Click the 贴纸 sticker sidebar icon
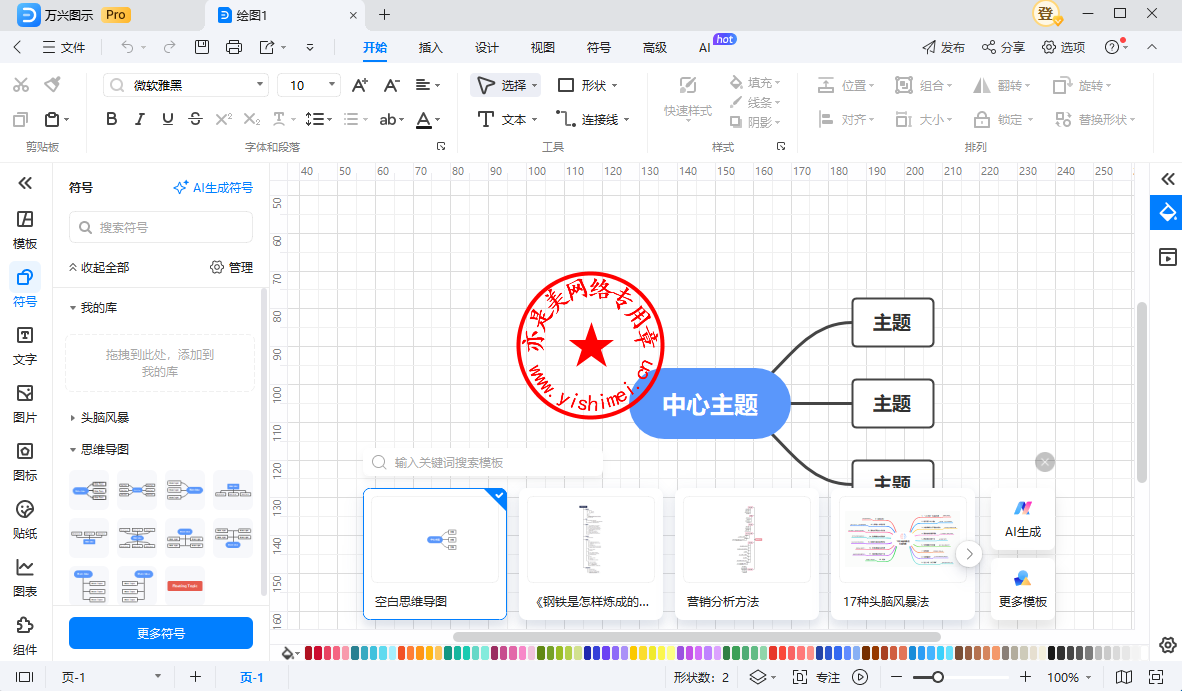 [25, 519]
